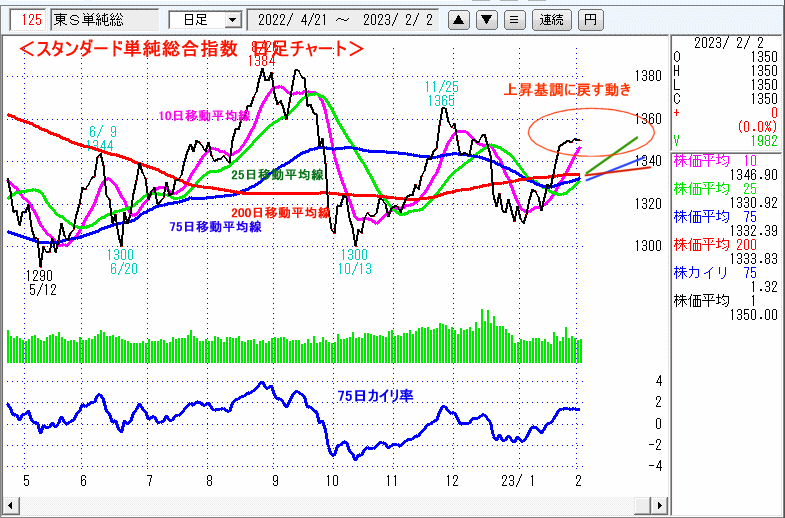Click the up triangle button in toolbar
Image resolution: width=785 pixels, height=518 pixels.
tap(458, 19)
